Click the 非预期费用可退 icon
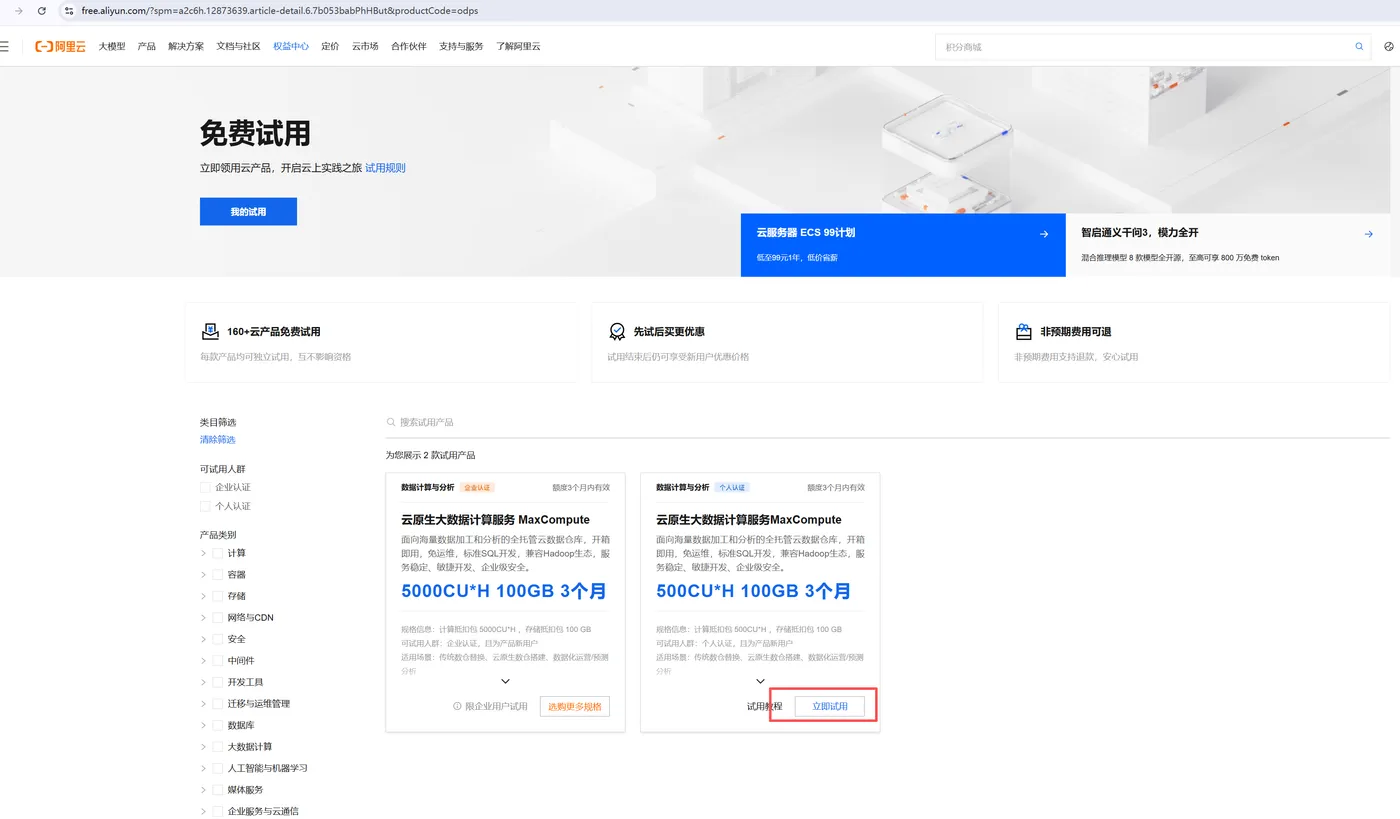Screen dimensions: 1400x819 click(x=1024, y=331)
